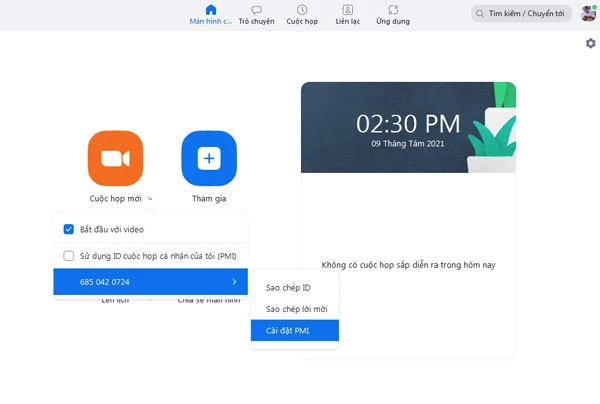Screen dimensions: 600x404
Task: Uncheck Bắt đầu với video checkbox
Action: pyautogui.click(x=68, y=229)
